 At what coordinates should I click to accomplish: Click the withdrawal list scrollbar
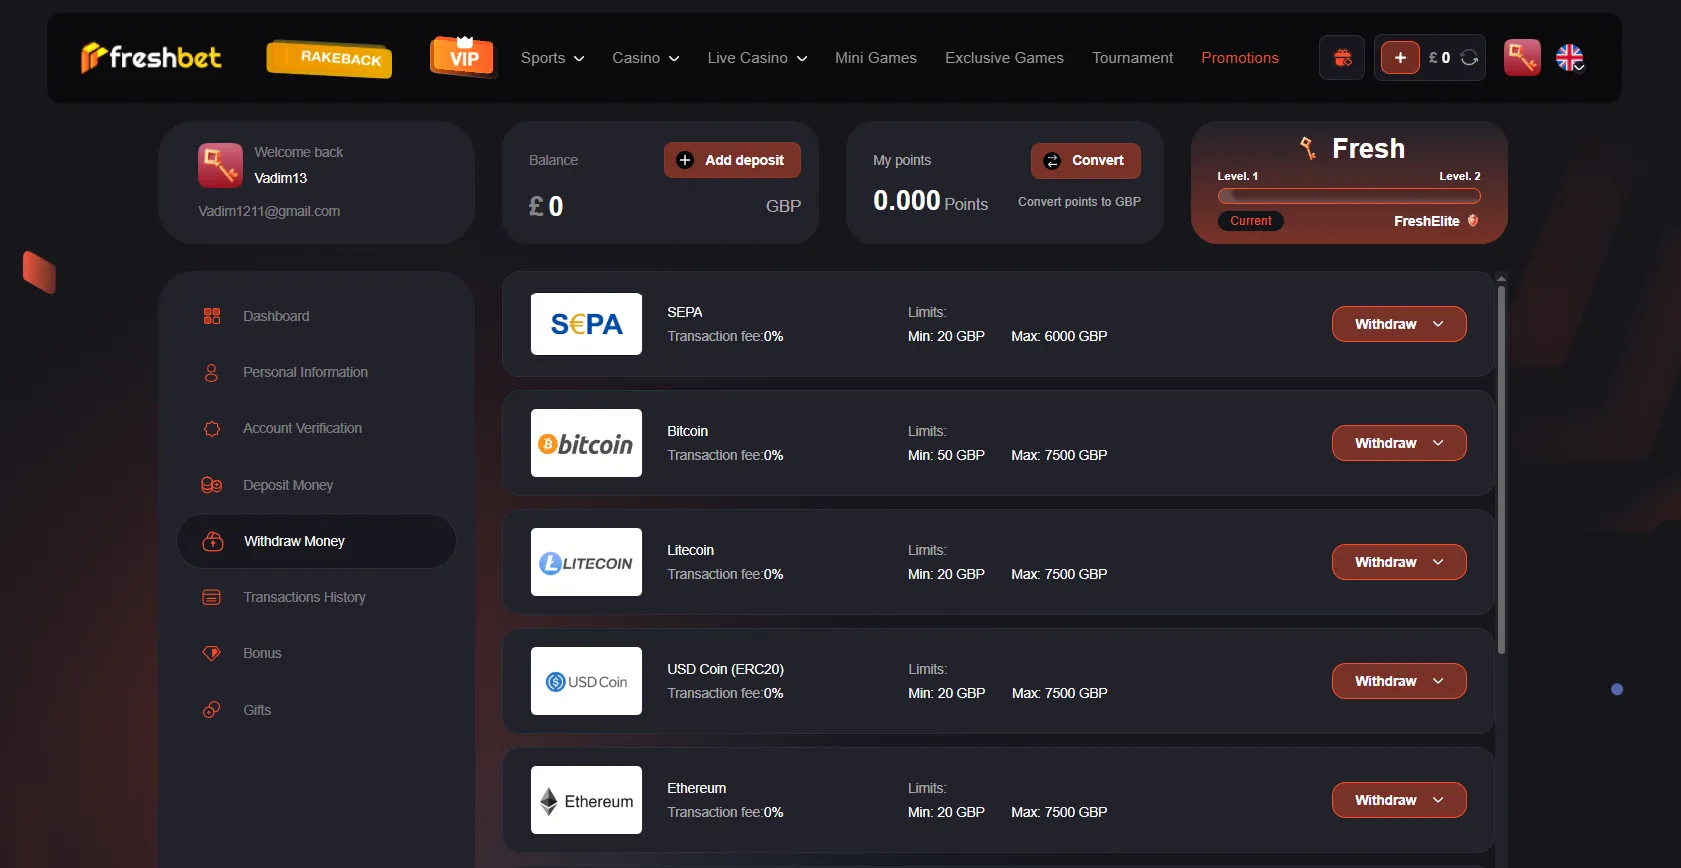pyautogui.click(x=1501, y=470)
